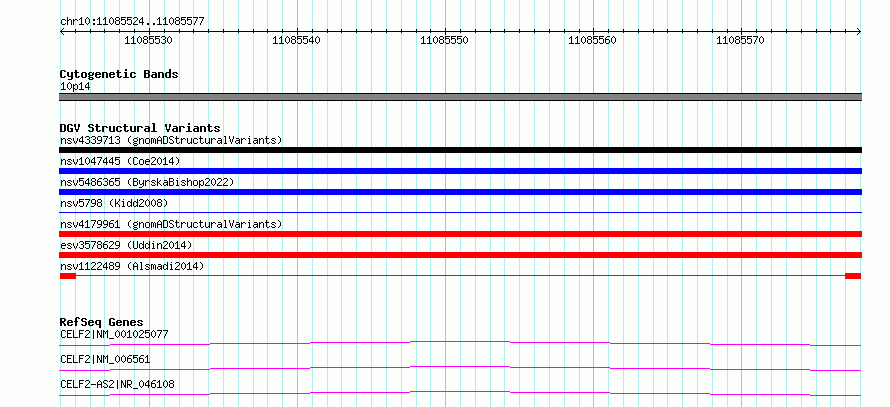Viewport: 890px width, 407px height.
Task: Open variant nsv4179961 label
Action: pos(171,224)
